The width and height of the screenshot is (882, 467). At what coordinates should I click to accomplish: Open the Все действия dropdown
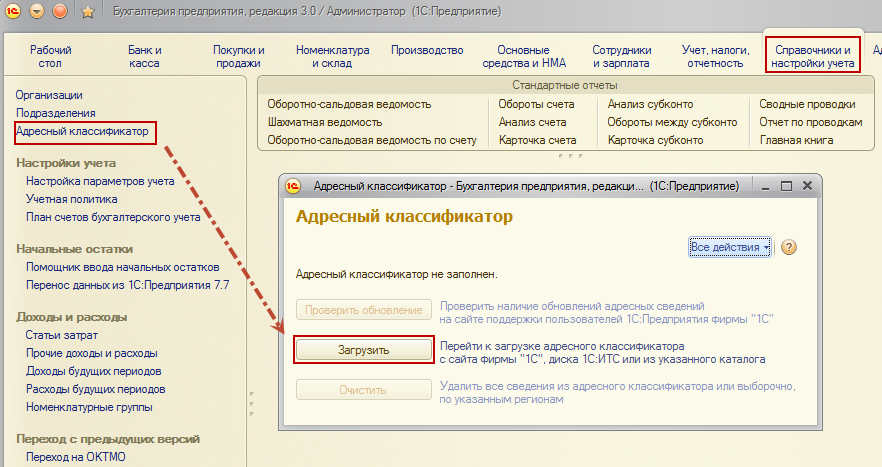point(730,247)
